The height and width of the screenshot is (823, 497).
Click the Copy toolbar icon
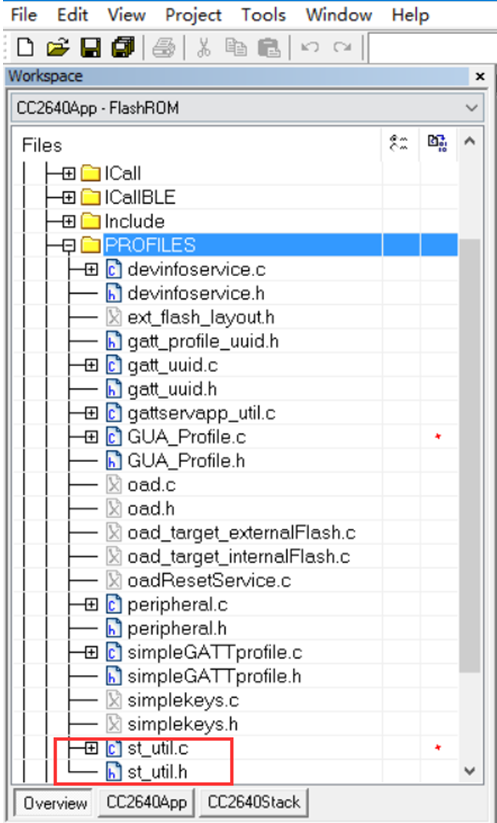coord(236,47)
